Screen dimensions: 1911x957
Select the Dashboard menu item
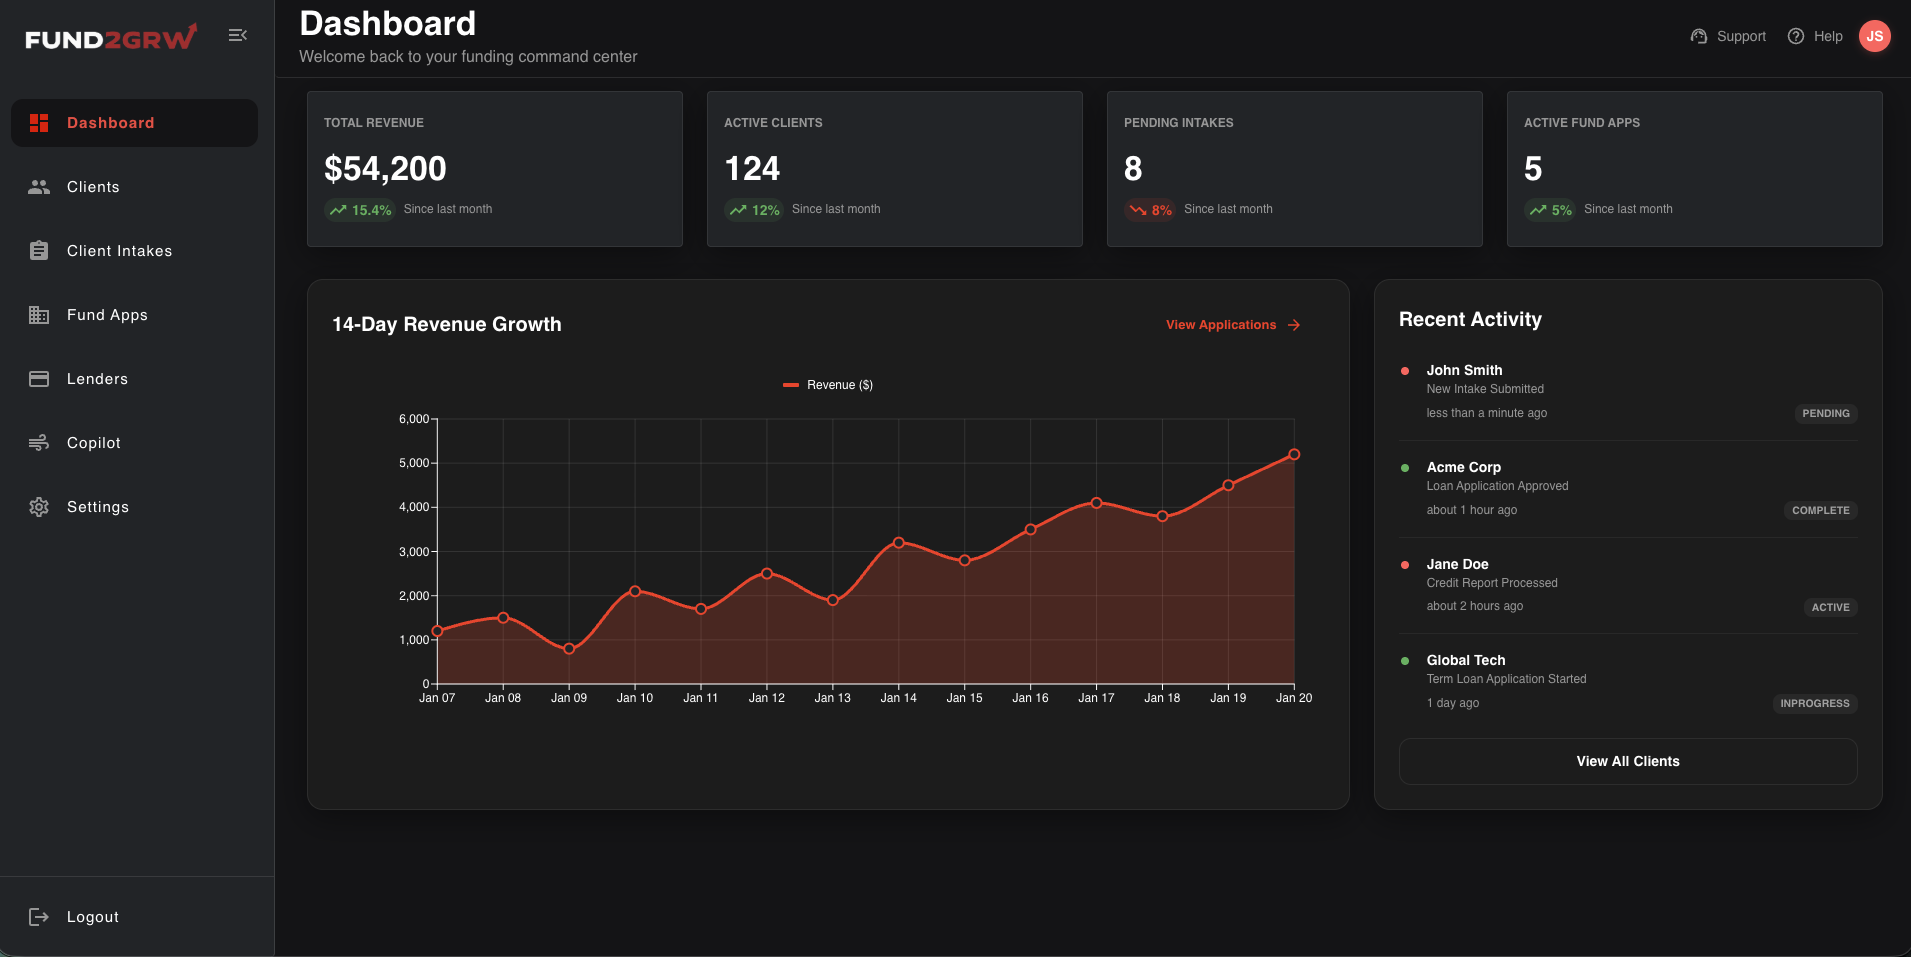point(110,122)
